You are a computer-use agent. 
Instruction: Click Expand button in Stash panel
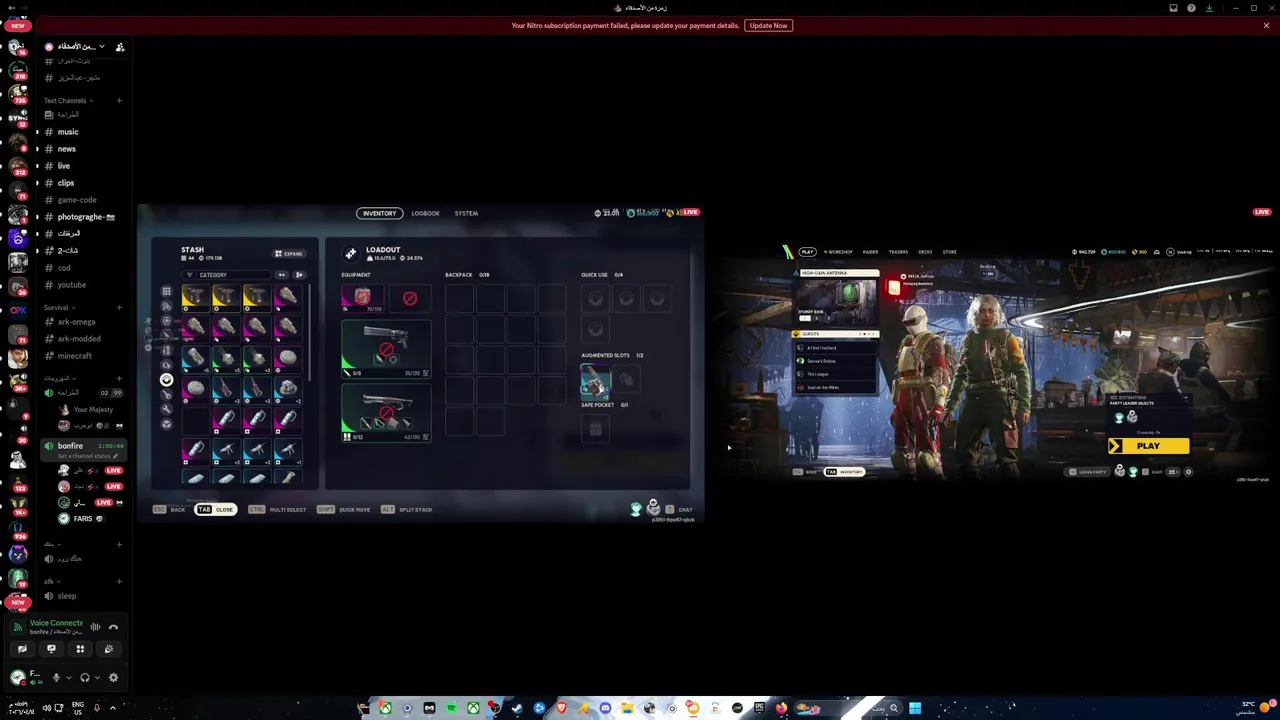289,254
